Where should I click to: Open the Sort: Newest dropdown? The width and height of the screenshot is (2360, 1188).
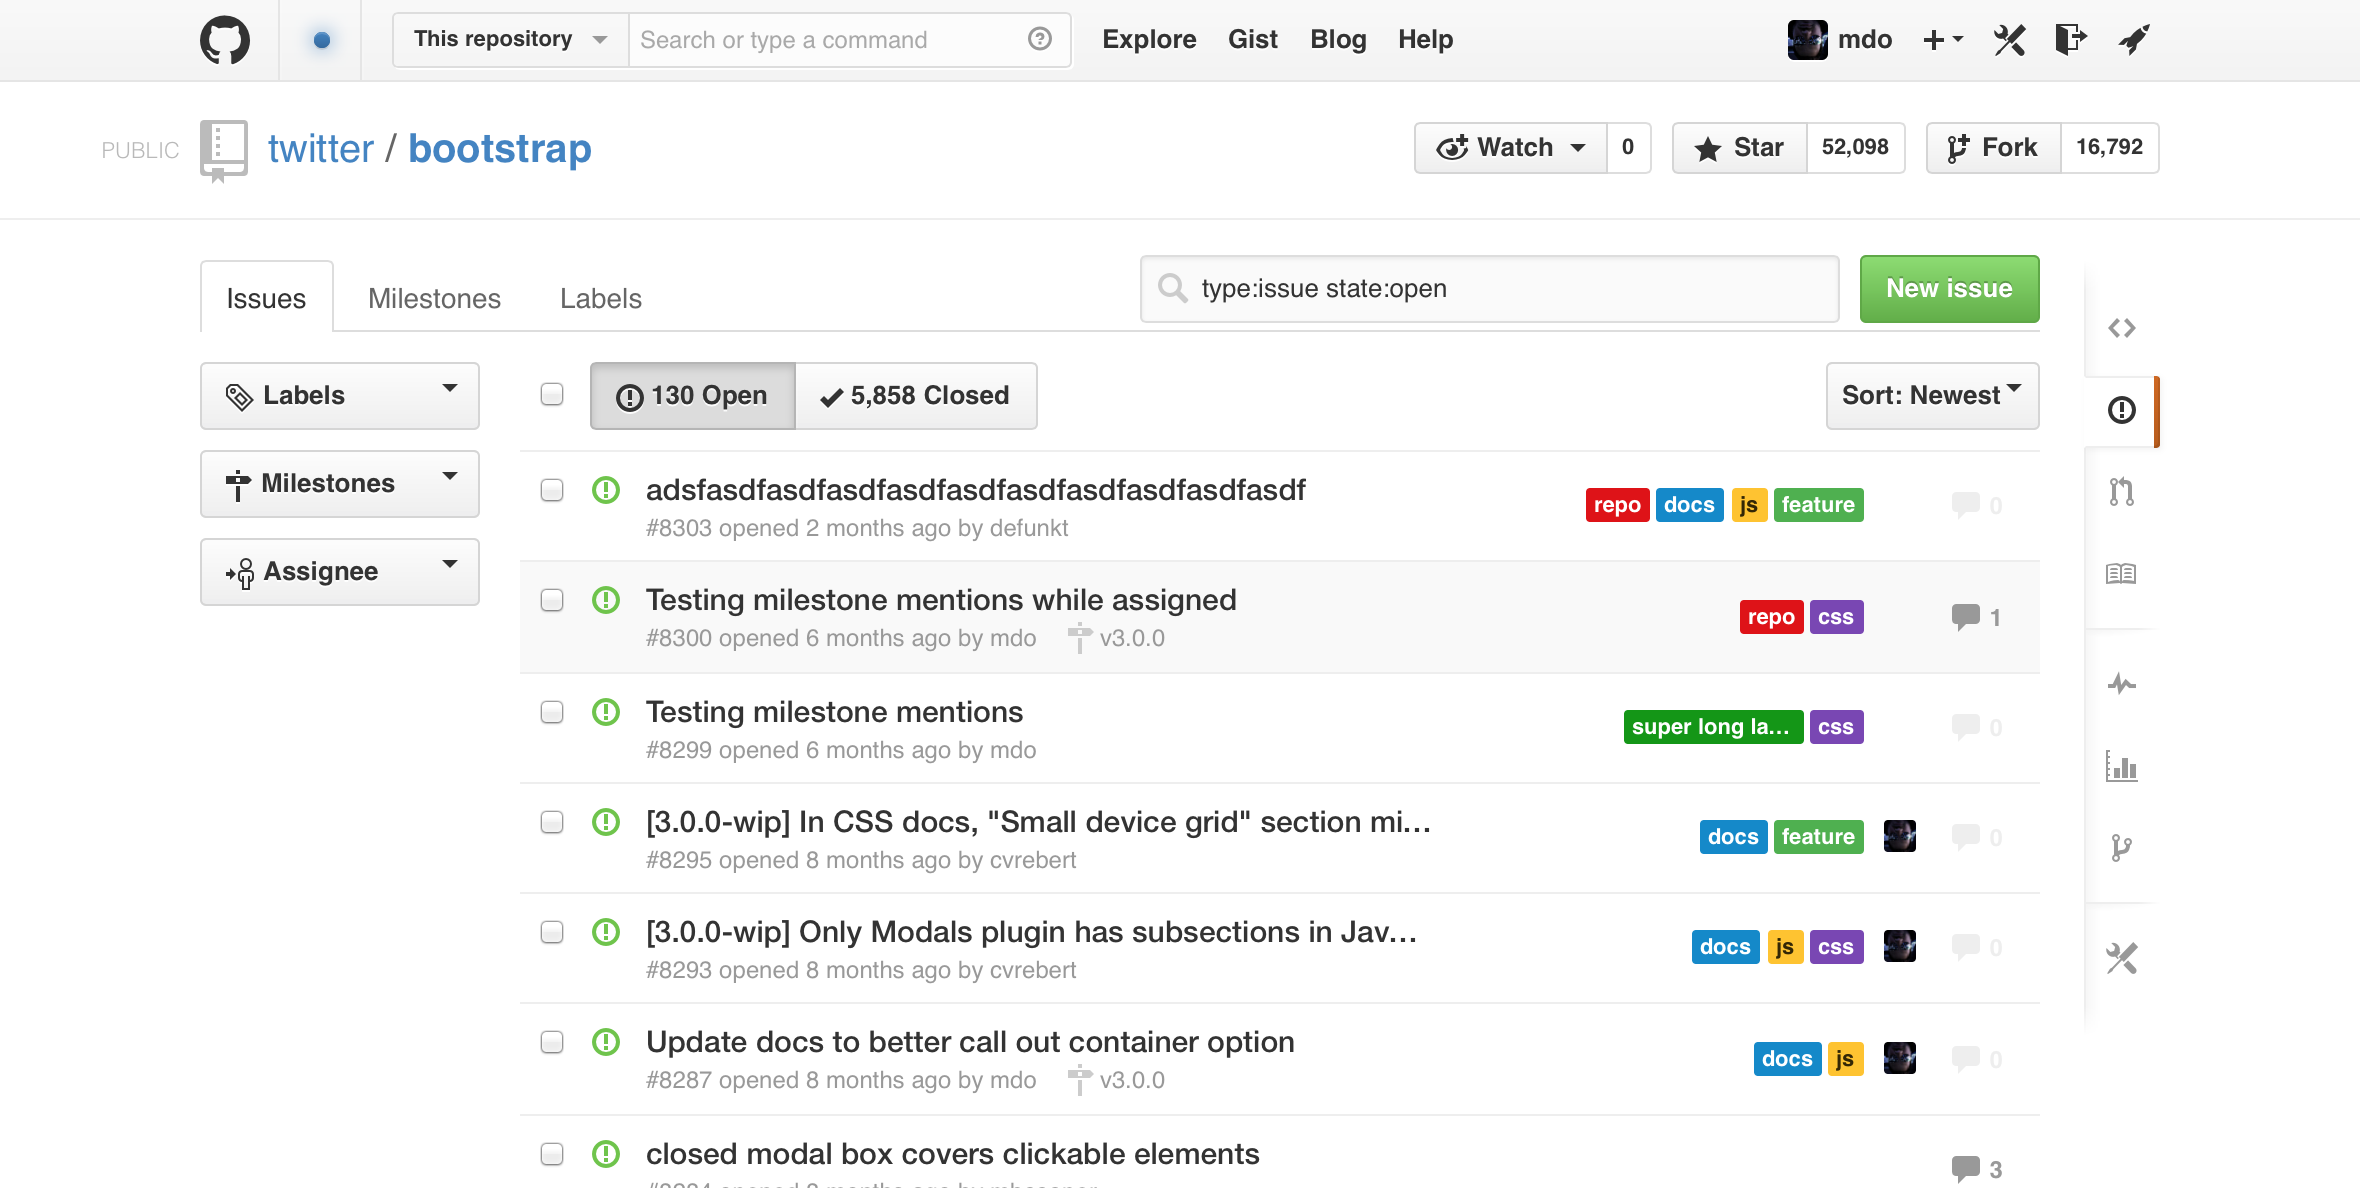pos(1932,396)
